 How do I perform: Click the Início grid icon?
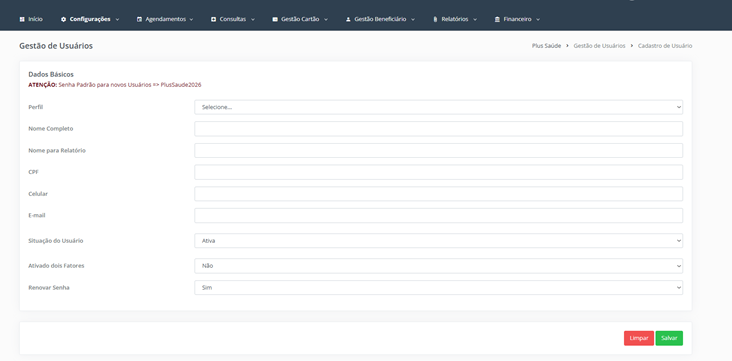coord(22,20)
